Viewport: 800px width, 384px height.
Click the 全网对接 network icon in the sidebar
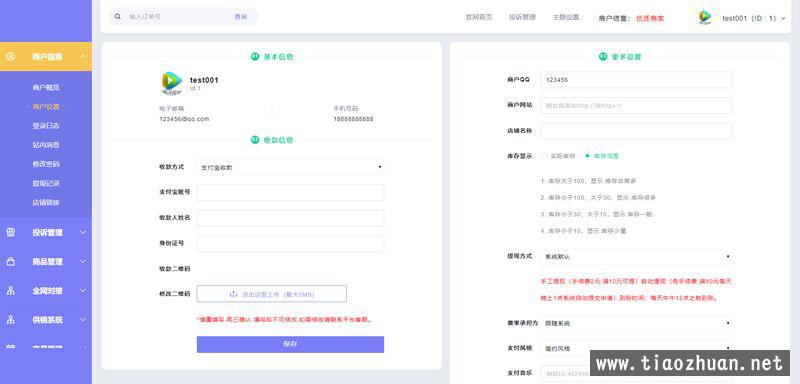[x=11, y=291]
